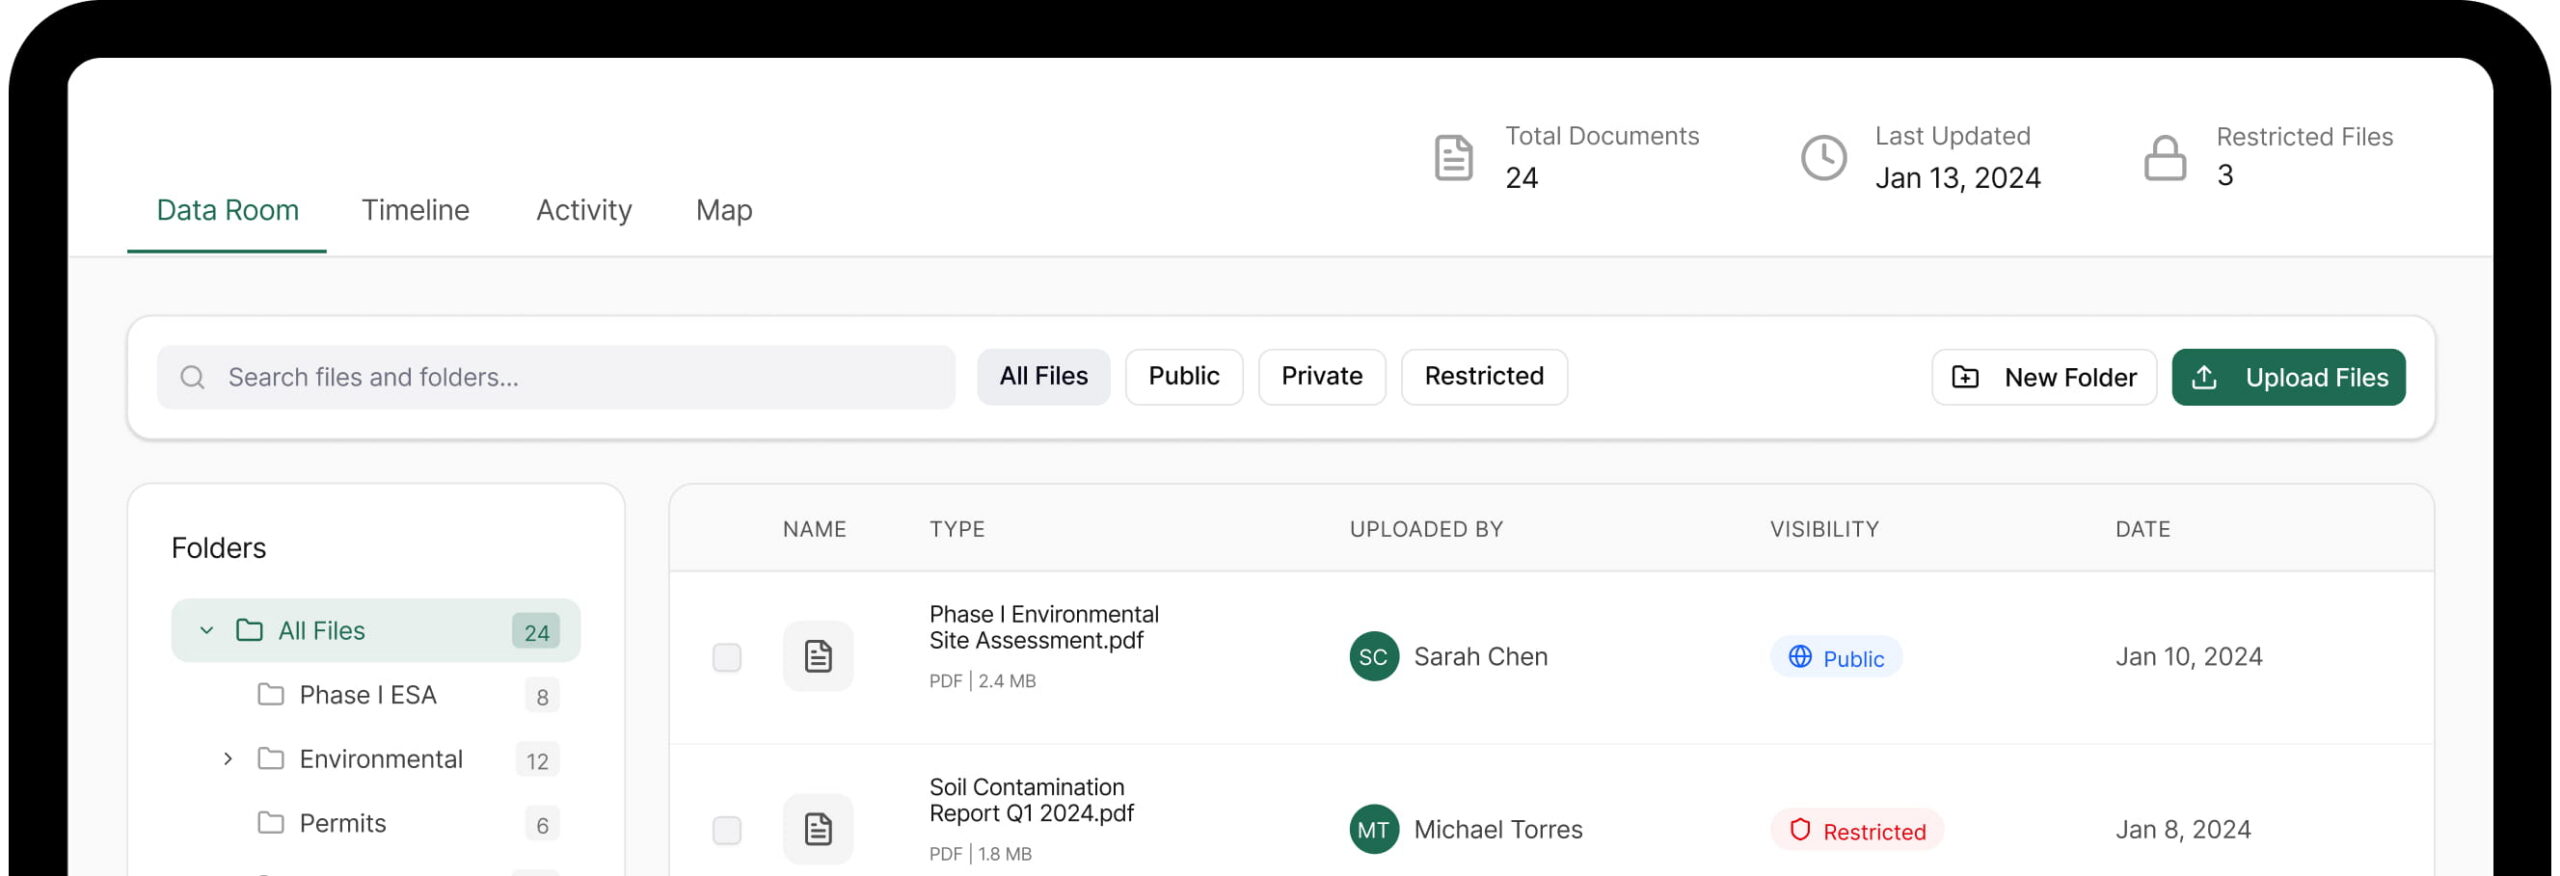
Task: Create a New Folder
Action: 2043,377
